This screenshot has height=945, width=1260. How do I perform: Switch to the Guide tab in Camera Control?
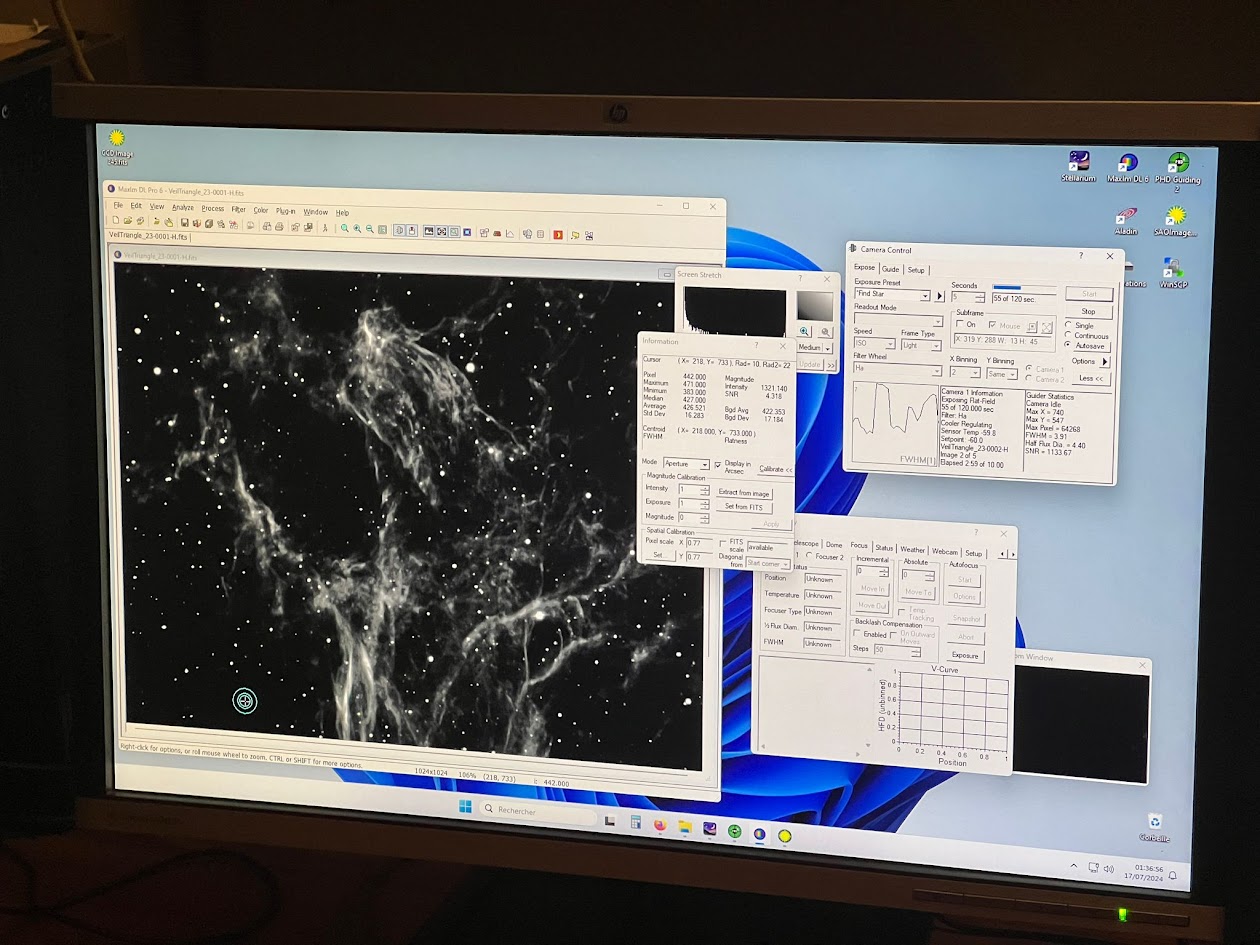[891, 269]
